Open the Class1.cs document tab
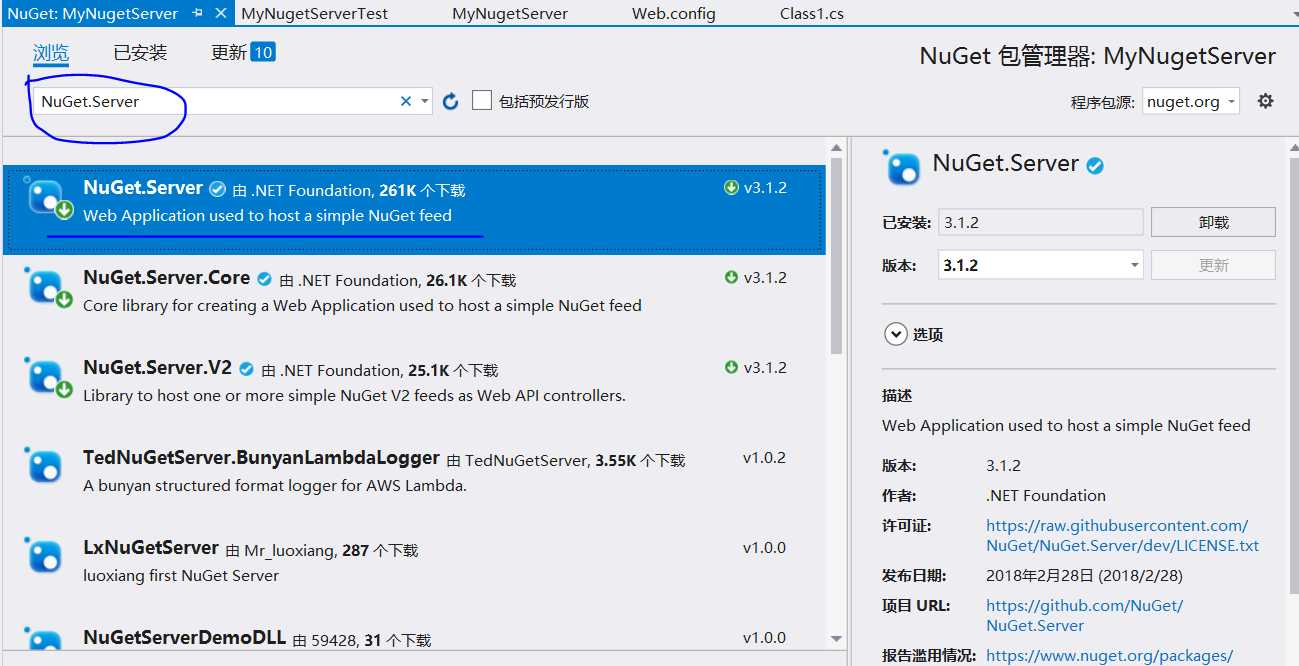Image resolution: width=1299 pixels, height=666 pixels. pos(812,14)
